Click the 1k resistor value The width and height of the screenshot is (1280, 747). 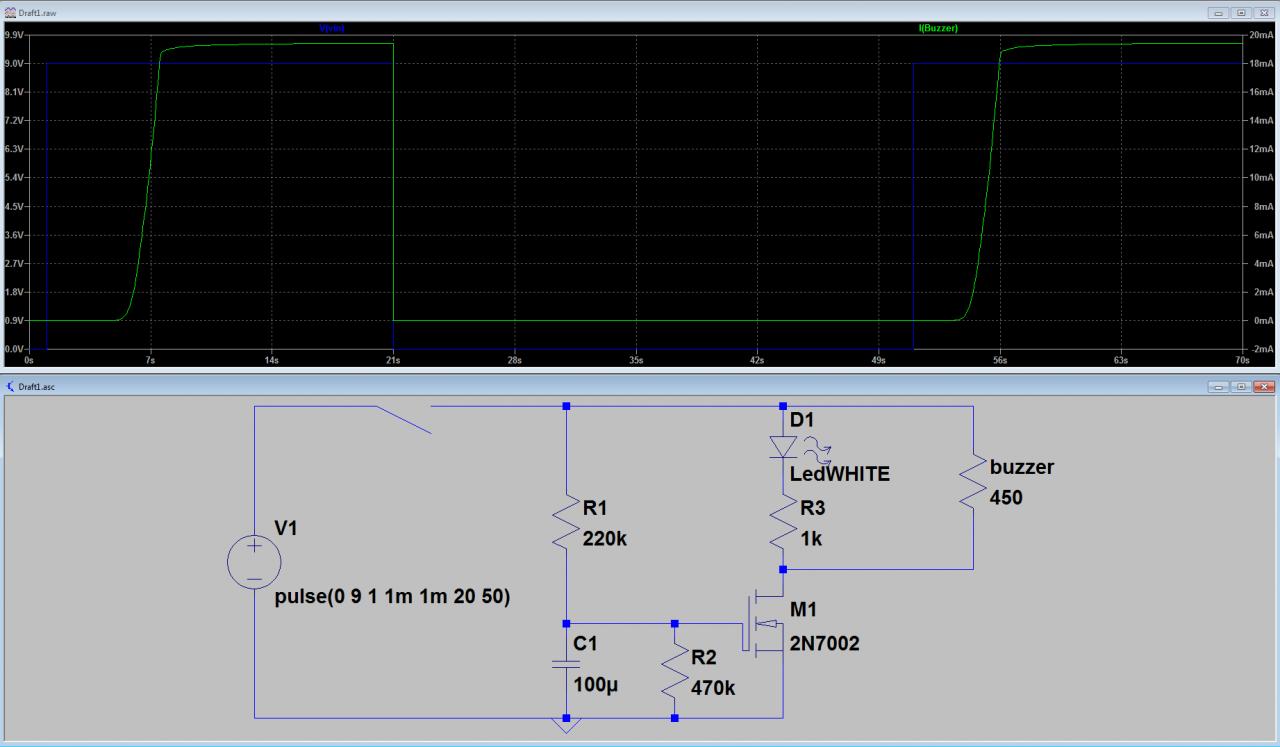pos(811,540)
